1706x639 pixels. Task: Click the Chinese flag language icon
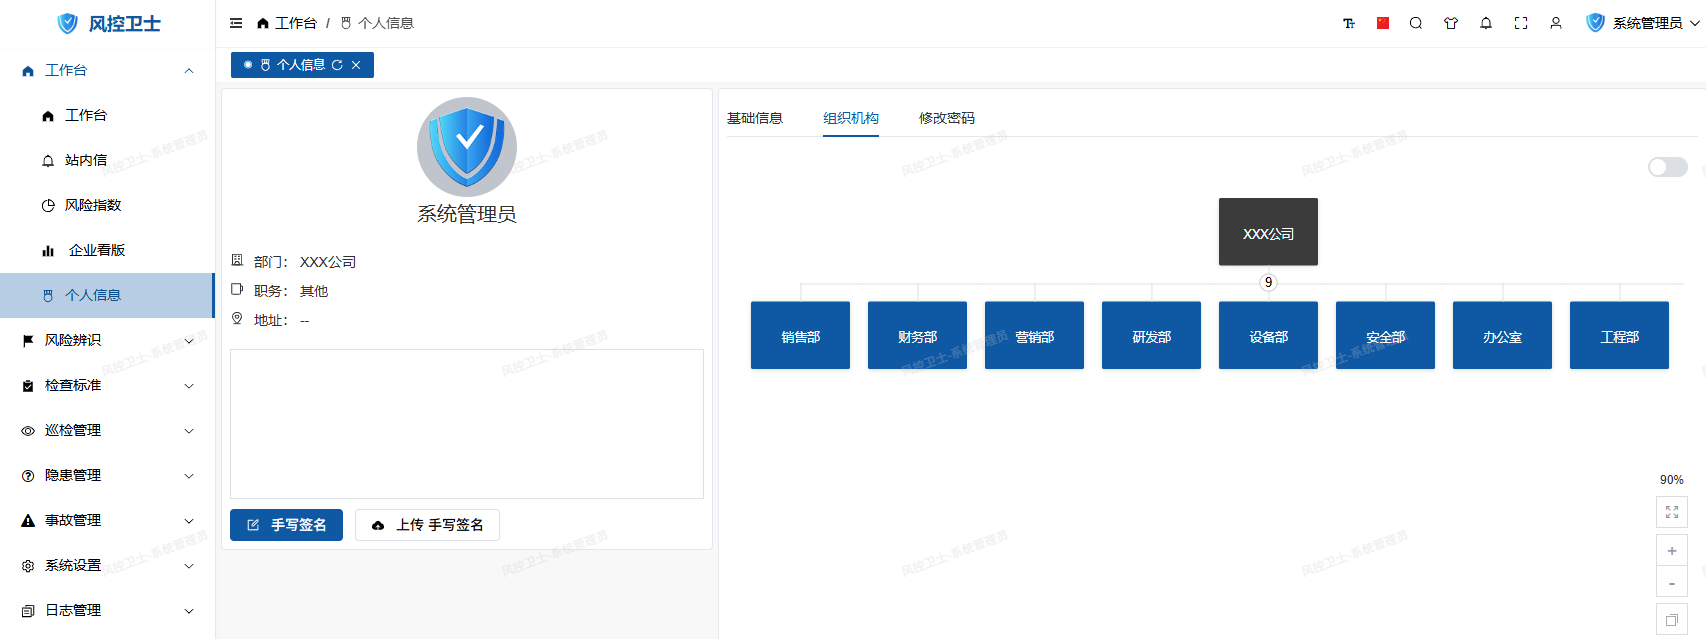(1383, 23)
